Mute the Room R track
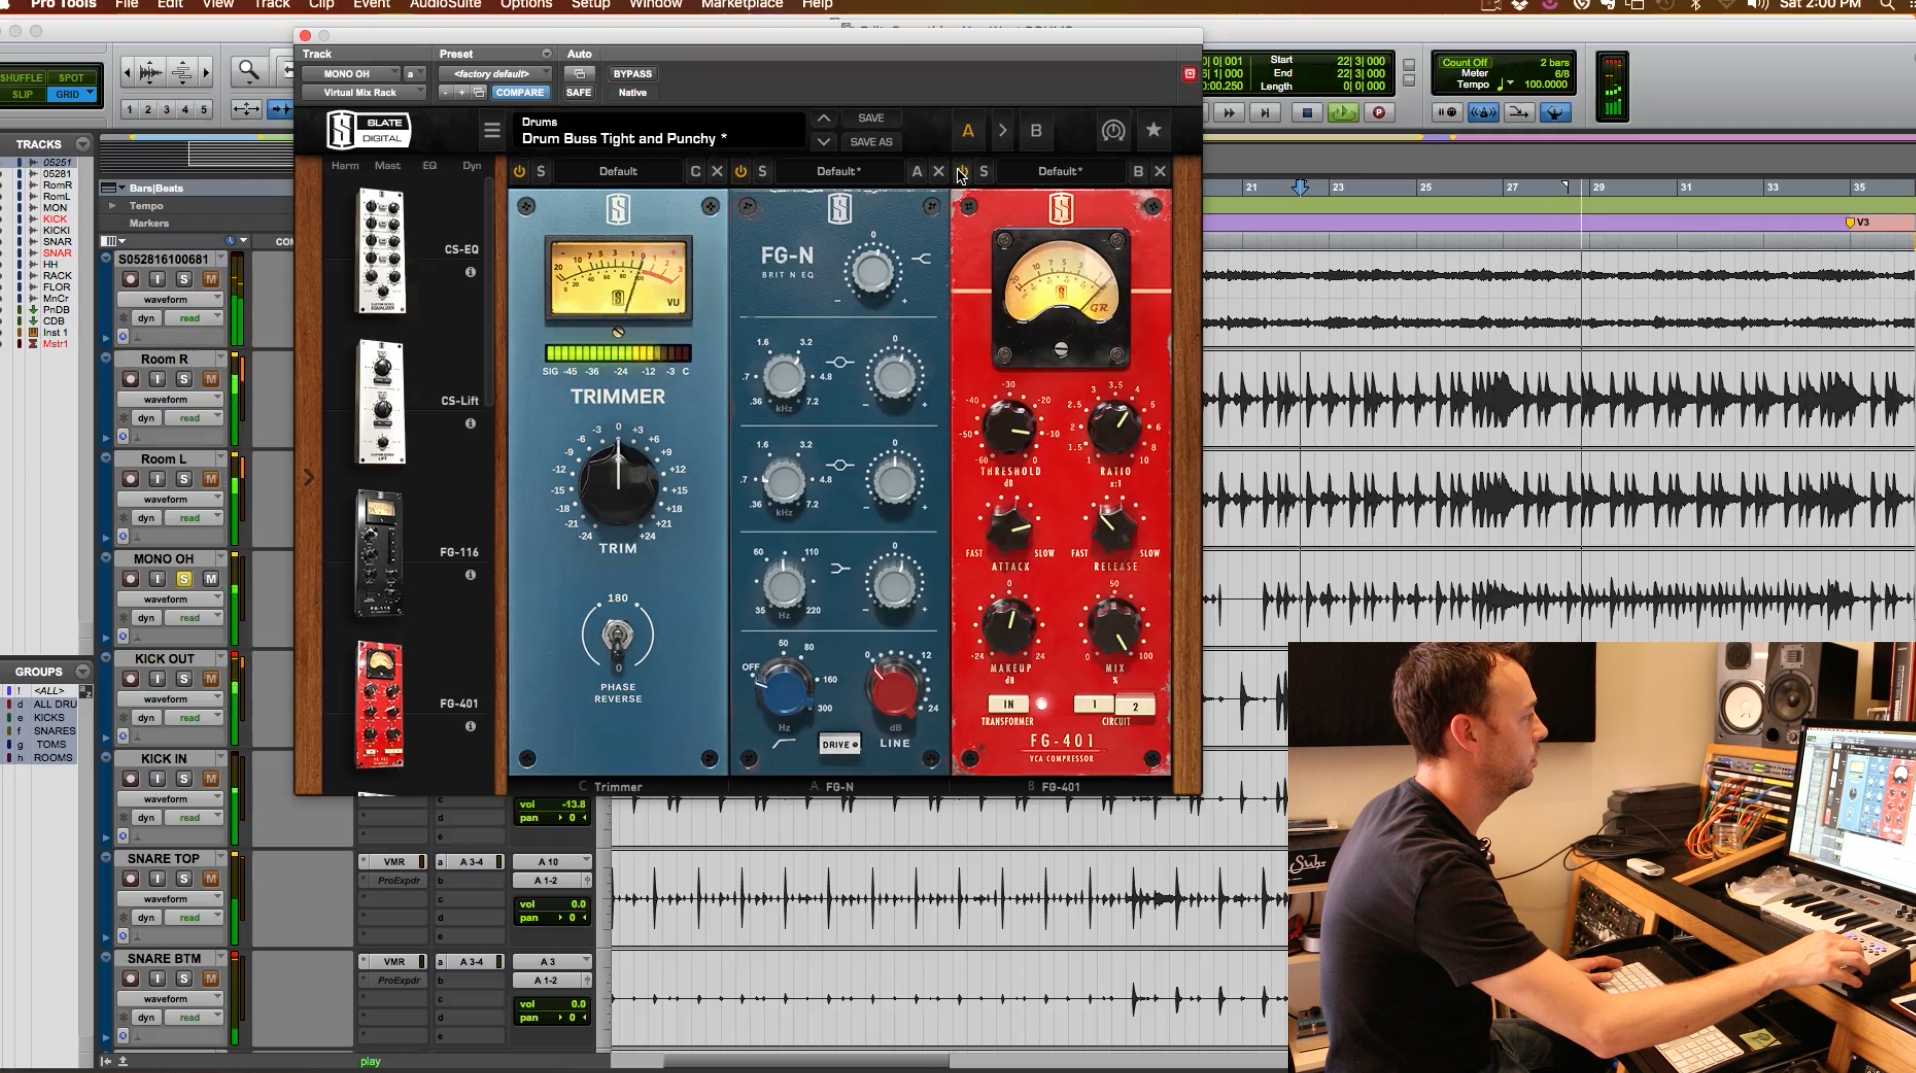Image resolution: width=1916 pixels, height=1073 pixels. pos(211,379)
